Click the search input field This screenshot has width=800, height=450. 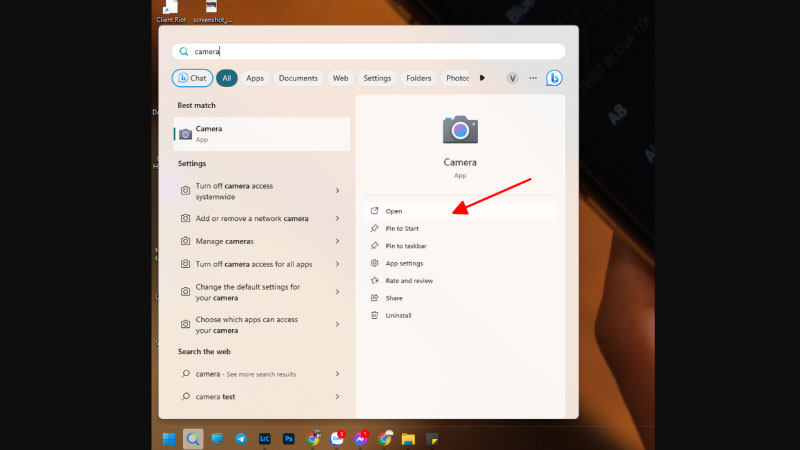coord(370,51)
